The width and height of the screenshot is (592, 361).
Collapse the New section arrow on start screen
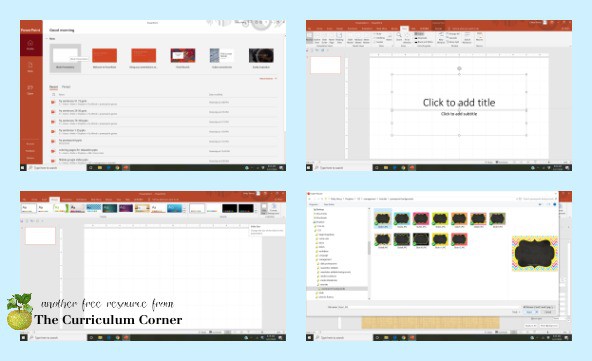pyautogui.click(x=46, y=39)
